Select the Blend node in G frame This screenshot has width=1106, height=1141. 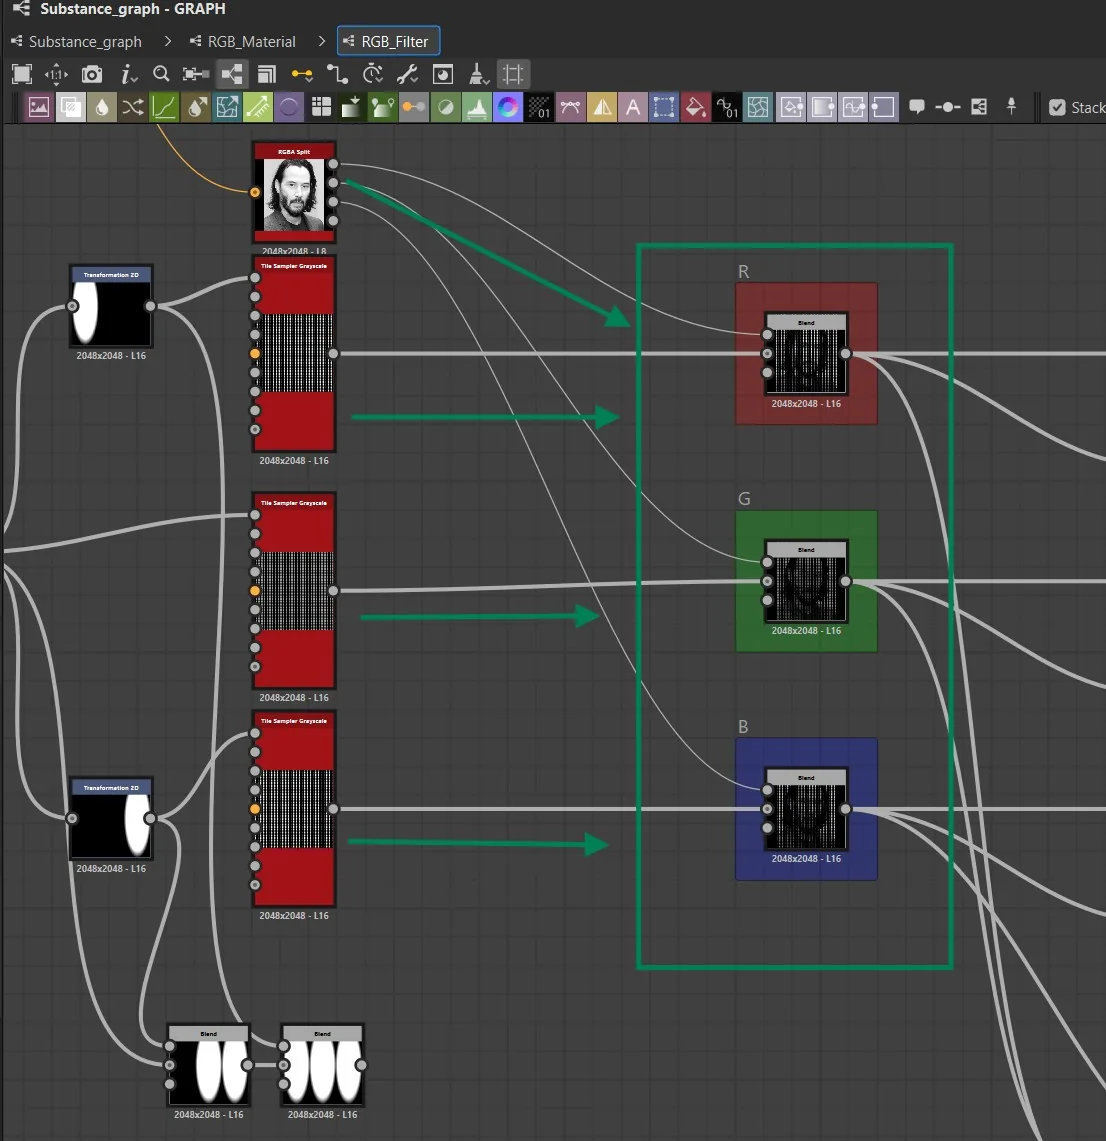(806, 581)
